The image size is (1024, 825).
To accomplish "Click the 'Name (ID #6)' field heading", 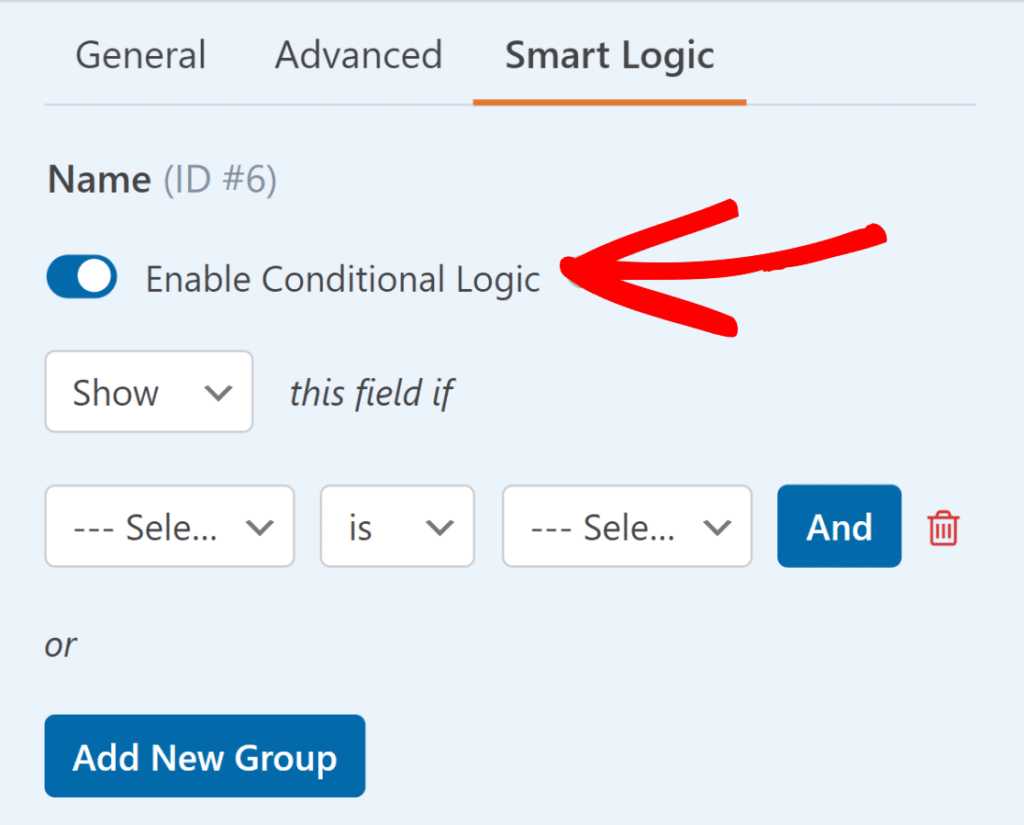I will click(162, 179).
